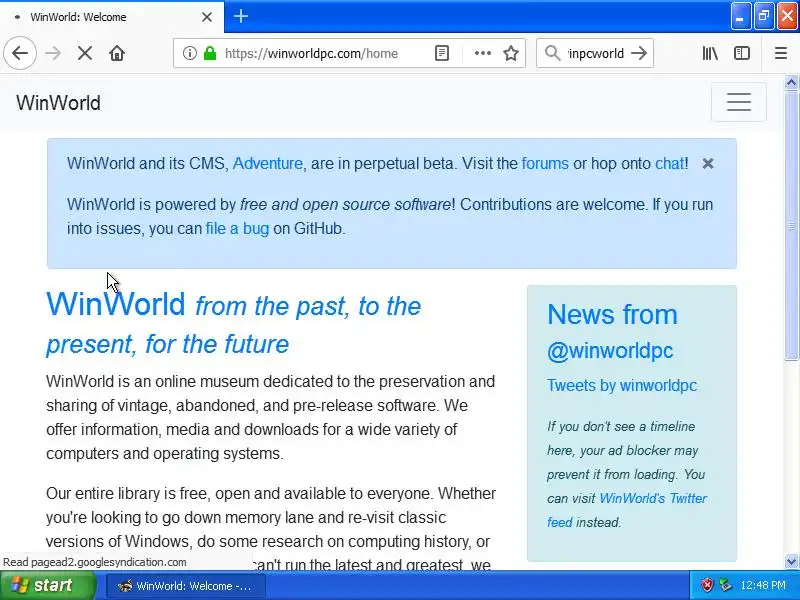Screen dimensions: 800x600
Task: Click the red shield security tray icon
Action: 707,585
